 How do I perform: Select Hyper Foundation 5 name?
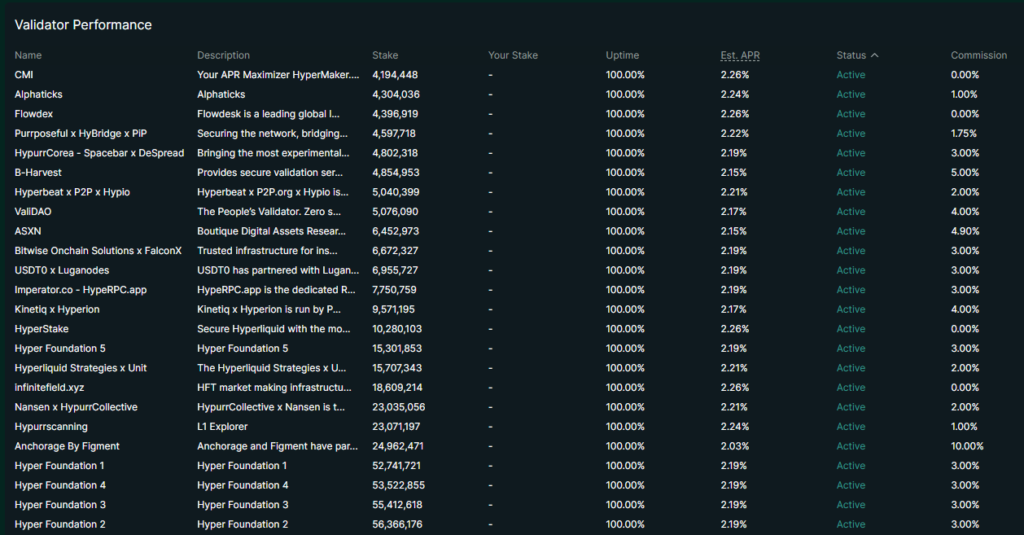[x=60, y=349]
